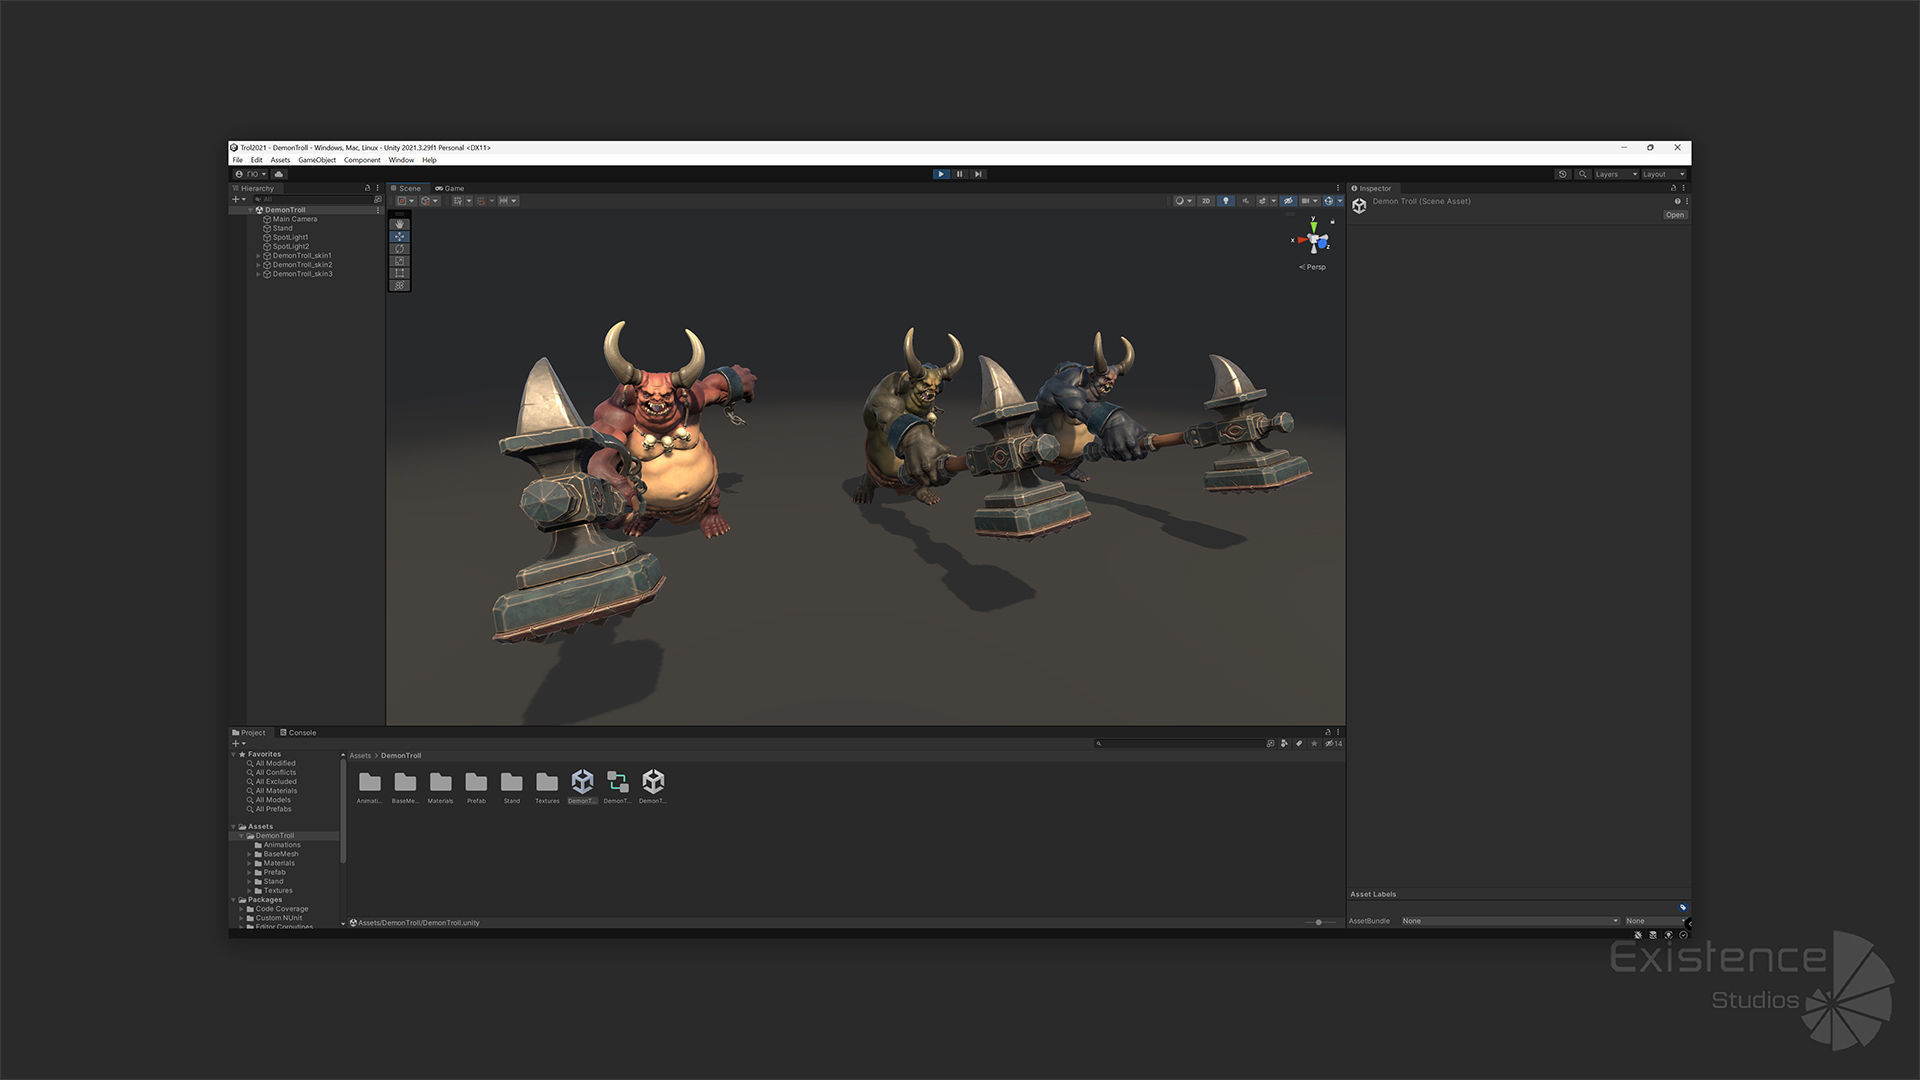
Task: Open the Unity account icon menu
Action: (x=251, y=174)
